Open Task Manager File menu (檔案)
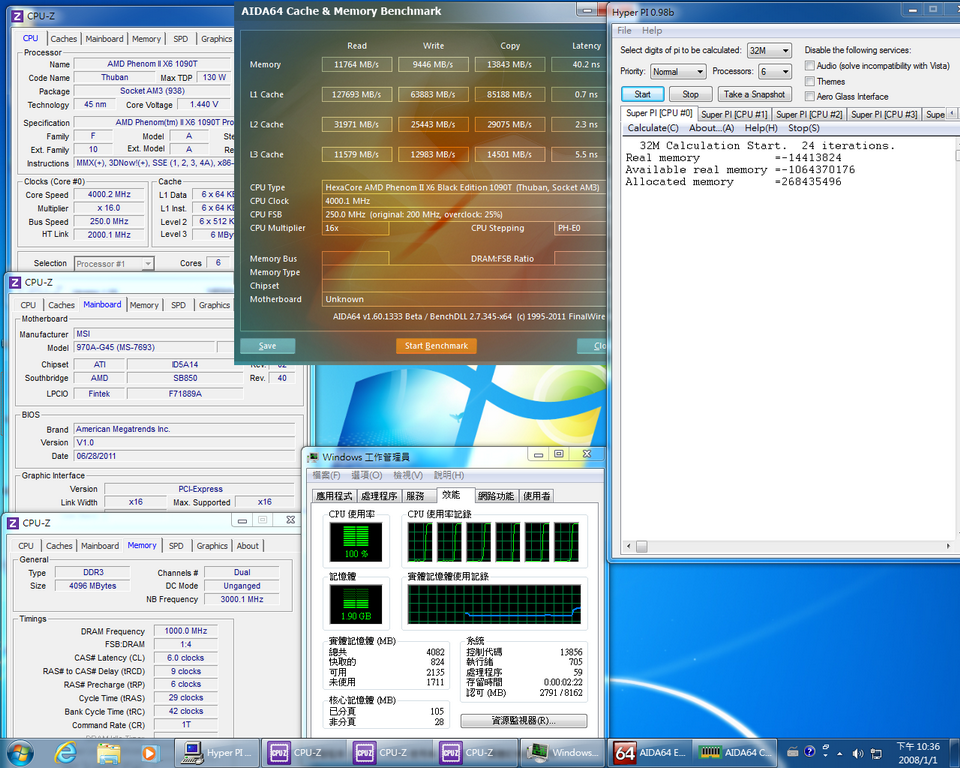960x768 pixels. tap(326, 475)
